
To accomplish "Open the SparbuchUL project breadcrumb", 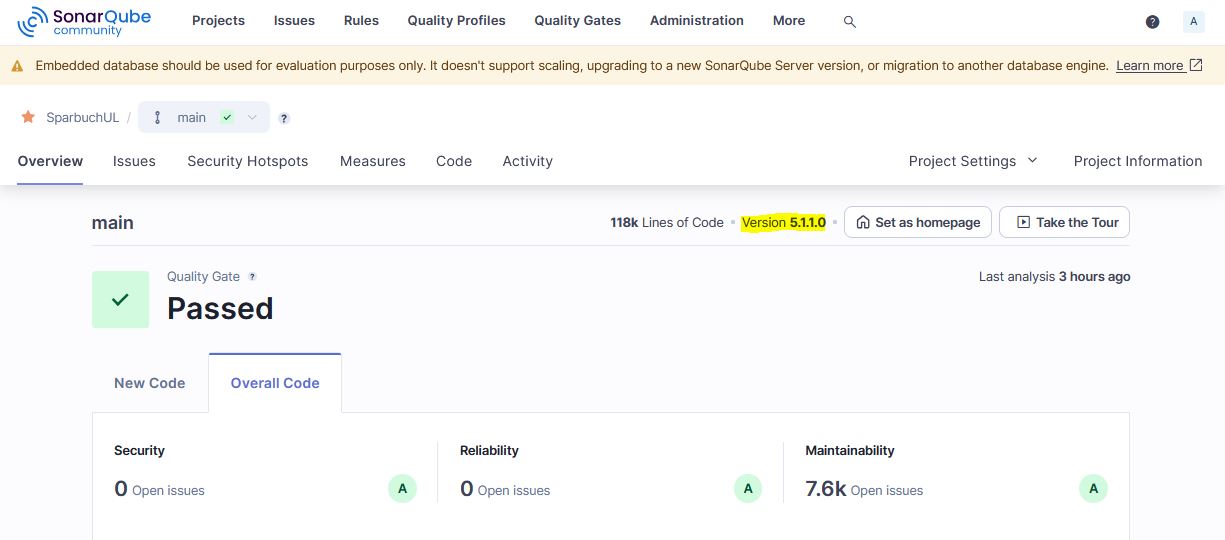I will pos(82,117).
